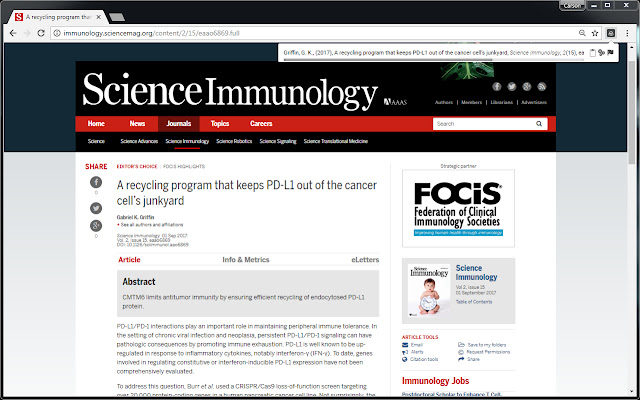Open the Science Immunology issue title link in sidebar

pyautogui.click(x=476, y=273)
